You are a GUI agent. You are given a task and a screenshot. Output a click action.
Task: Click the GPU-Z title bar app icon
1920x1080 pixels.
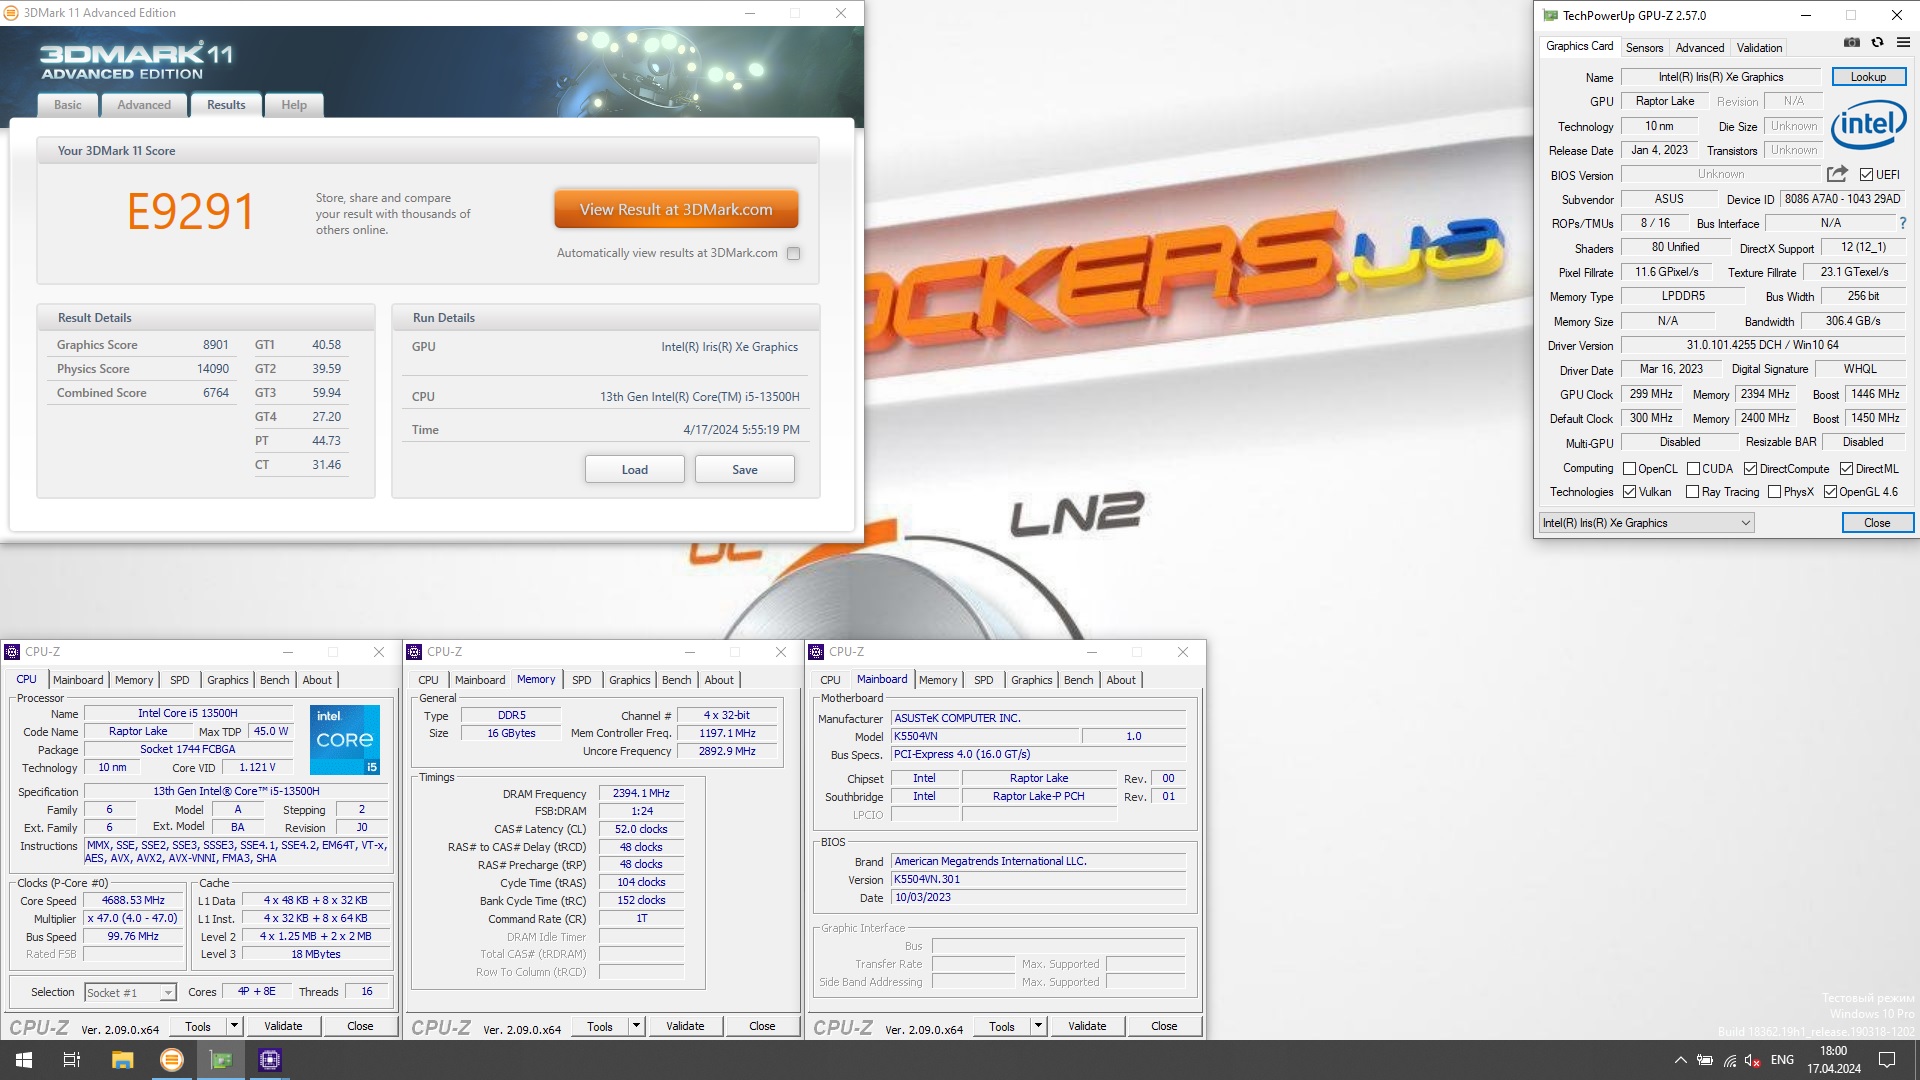coord(1550,15)
